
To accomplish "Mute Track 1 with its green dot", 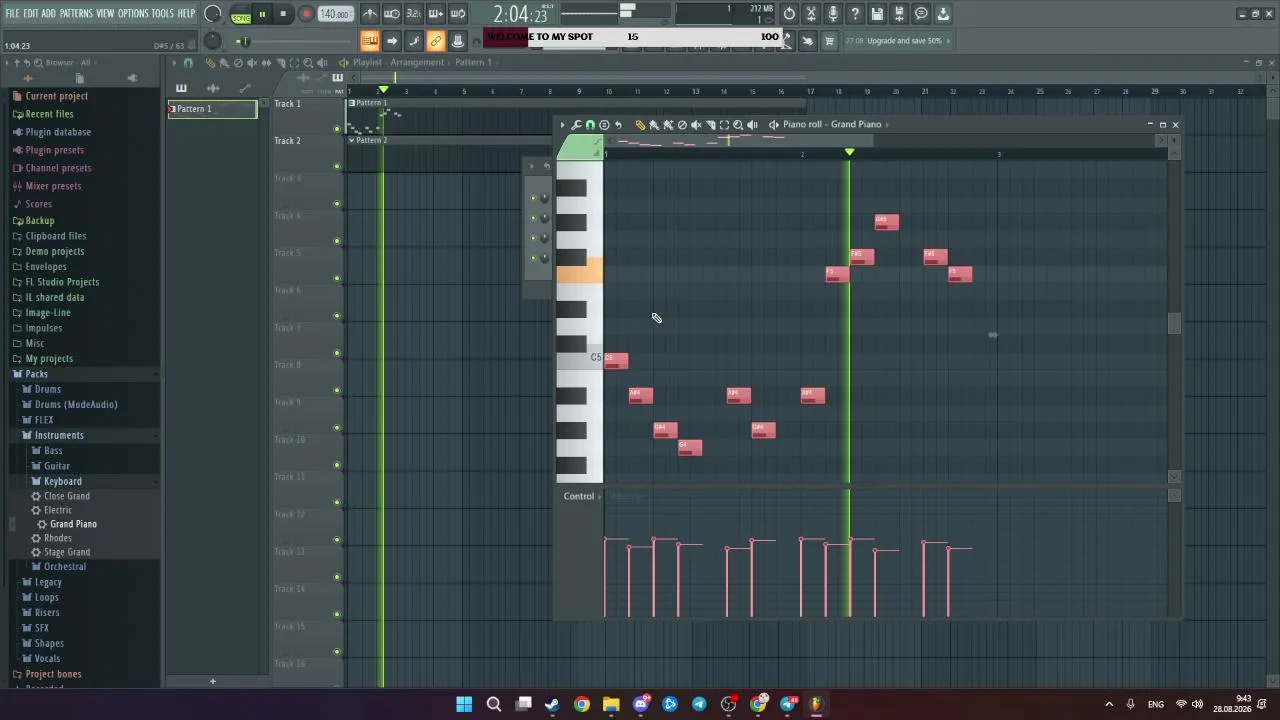I will tap(337, 129).
